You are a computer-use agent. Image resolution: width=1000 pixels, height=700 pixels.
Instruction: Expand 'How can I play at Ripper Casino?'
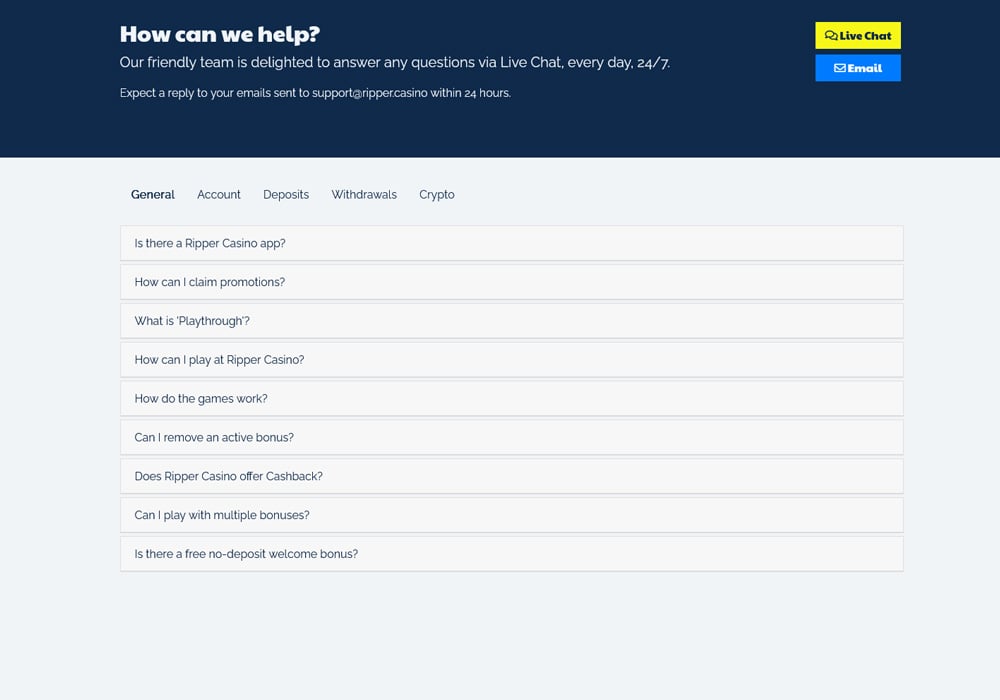511,360
